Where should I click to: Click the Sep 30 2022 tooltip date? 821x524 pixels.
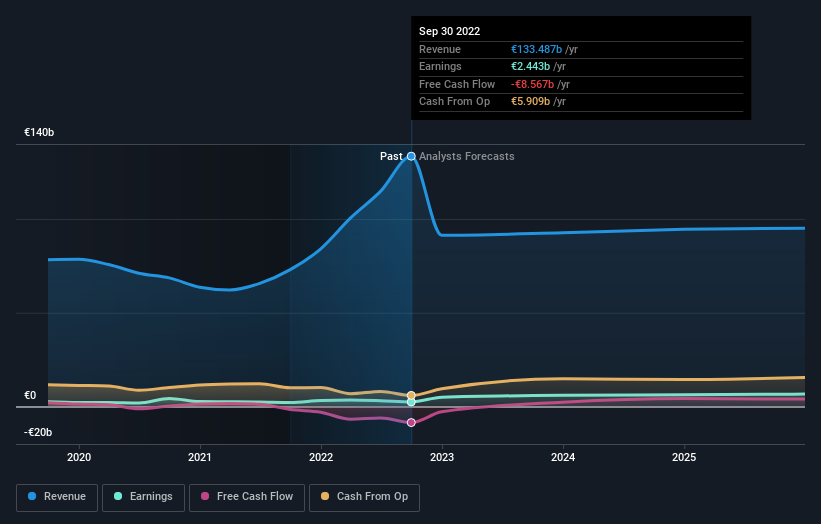click(449, 31)
